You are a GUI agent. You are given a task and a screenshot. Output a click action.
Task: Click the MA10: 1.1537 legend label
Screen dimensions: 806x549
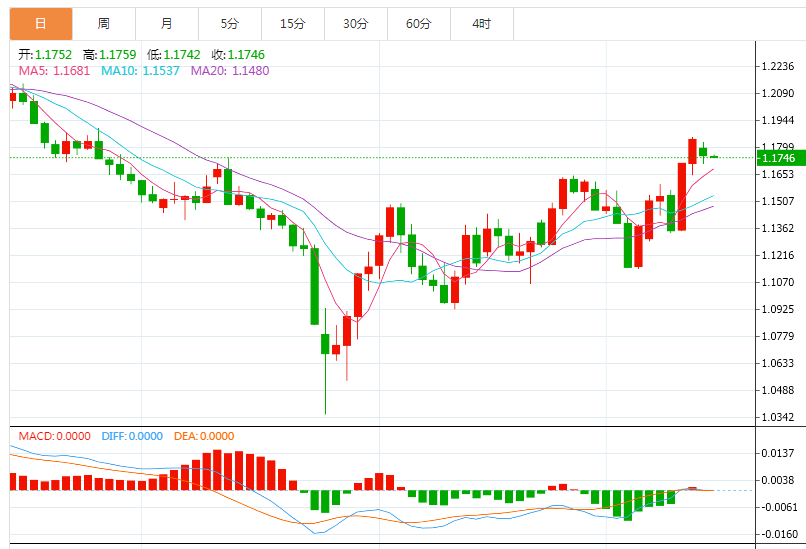coord(140,70)
